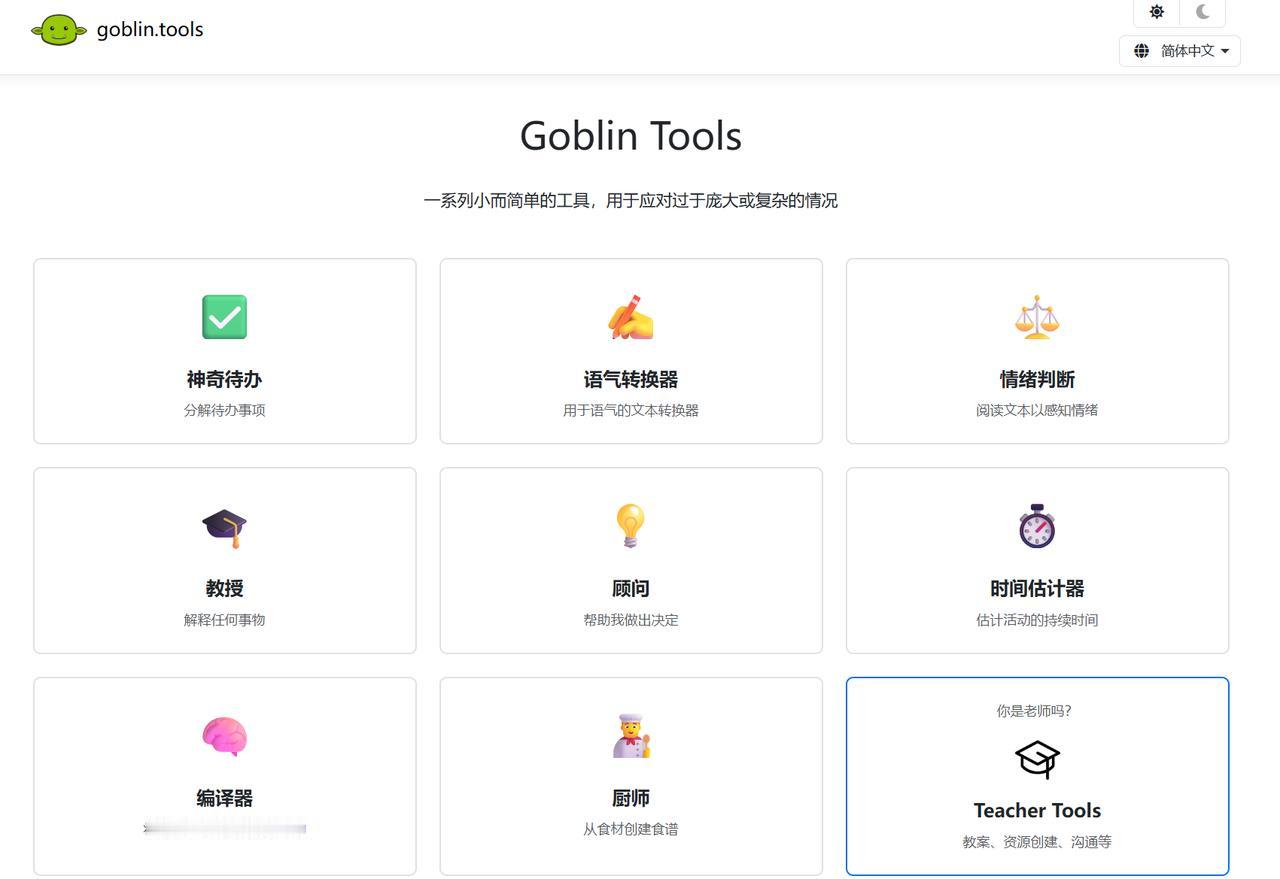Switch to light theme sun toggle
This screenshot has width=1280, height=879.
pos(1157,12)
